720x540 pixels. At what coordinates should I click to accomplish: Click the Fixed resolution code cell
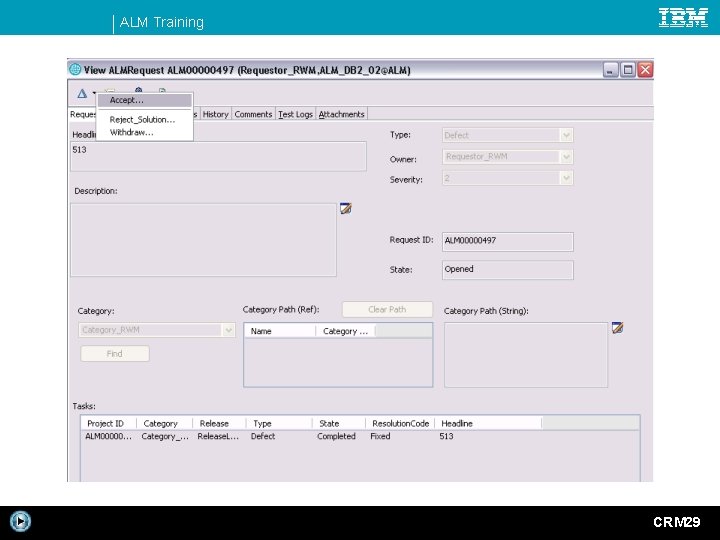point(380,436)
